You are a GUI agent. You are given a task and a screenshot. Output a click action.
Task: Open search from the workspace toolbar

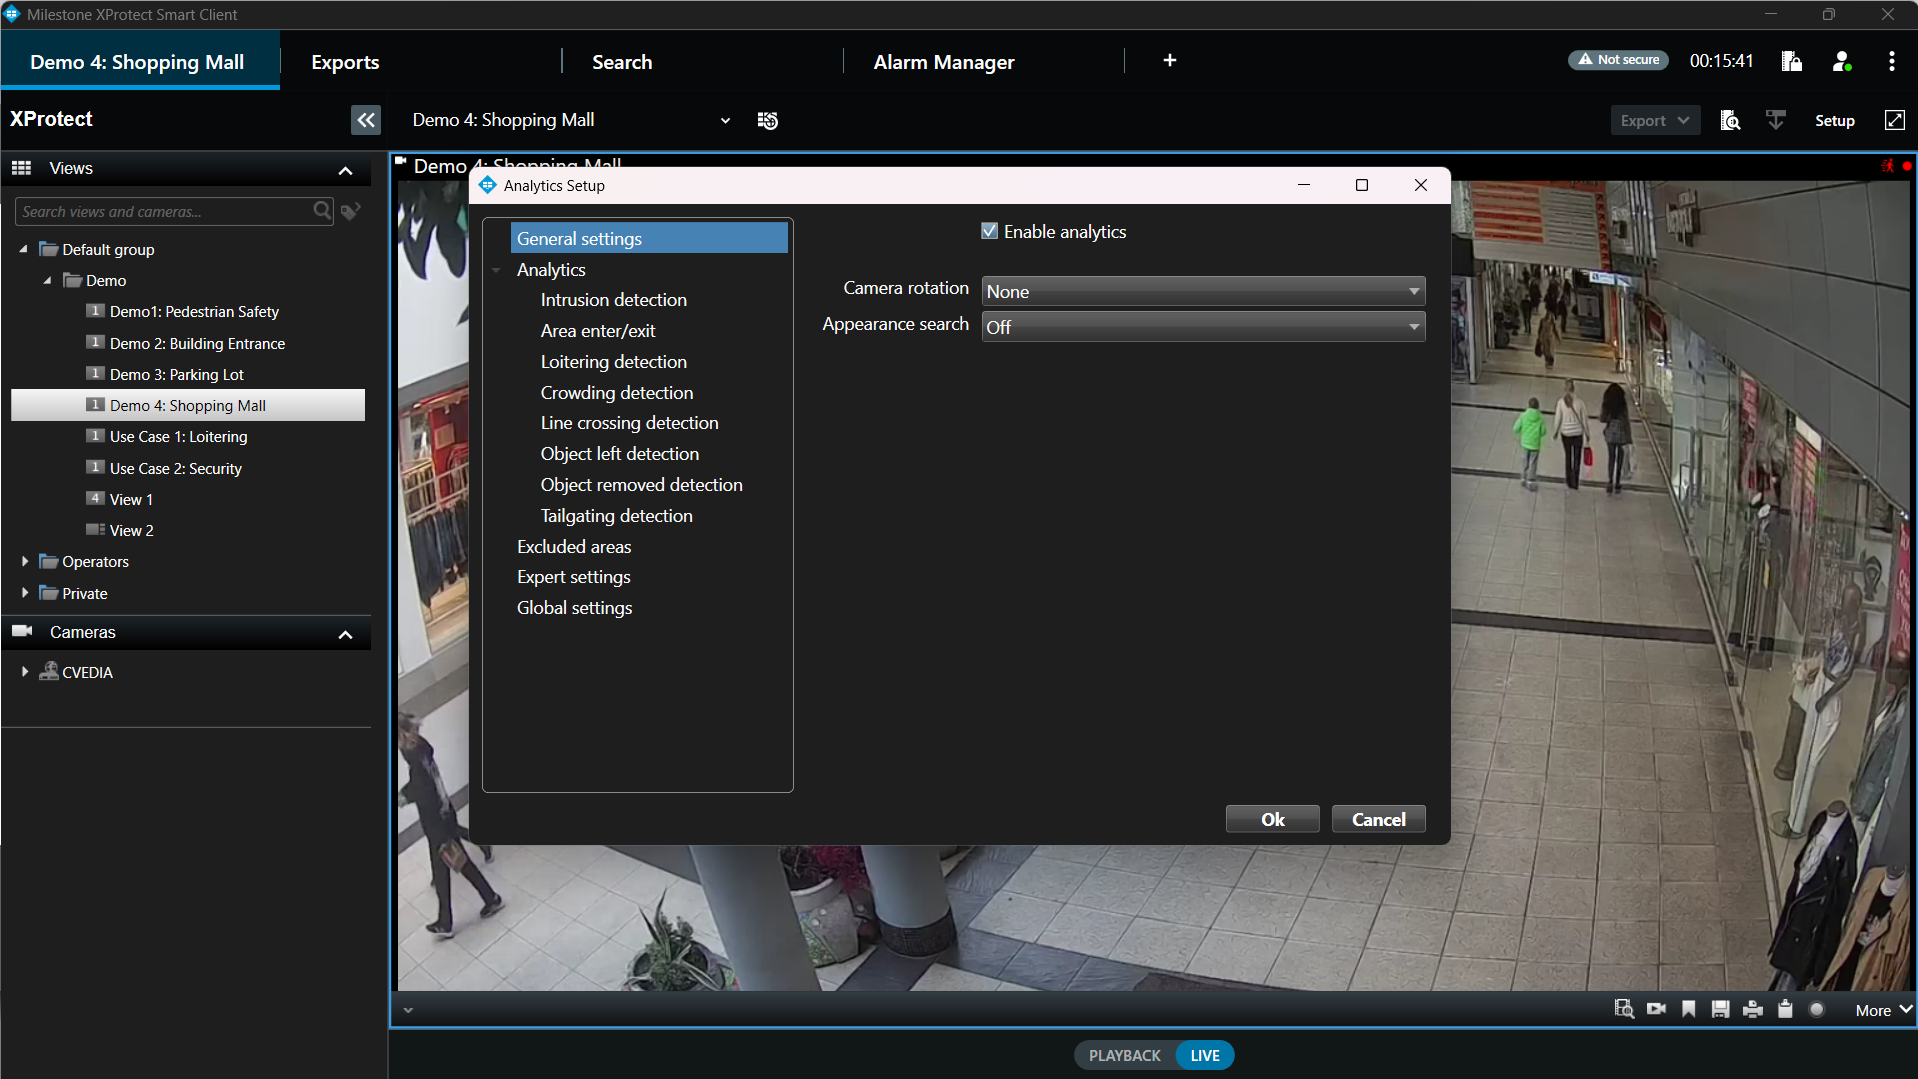tap(1730, 120)
